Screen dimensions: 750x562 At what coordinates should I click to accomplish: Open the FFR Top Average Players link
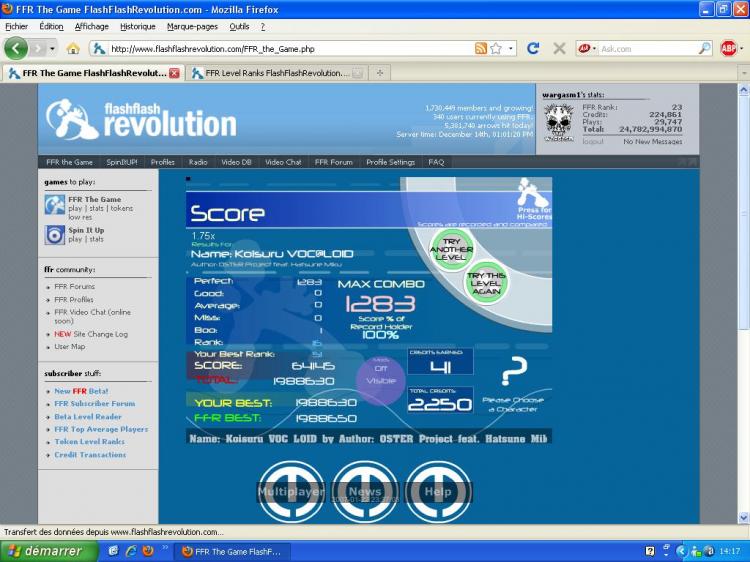pos(101,429)
